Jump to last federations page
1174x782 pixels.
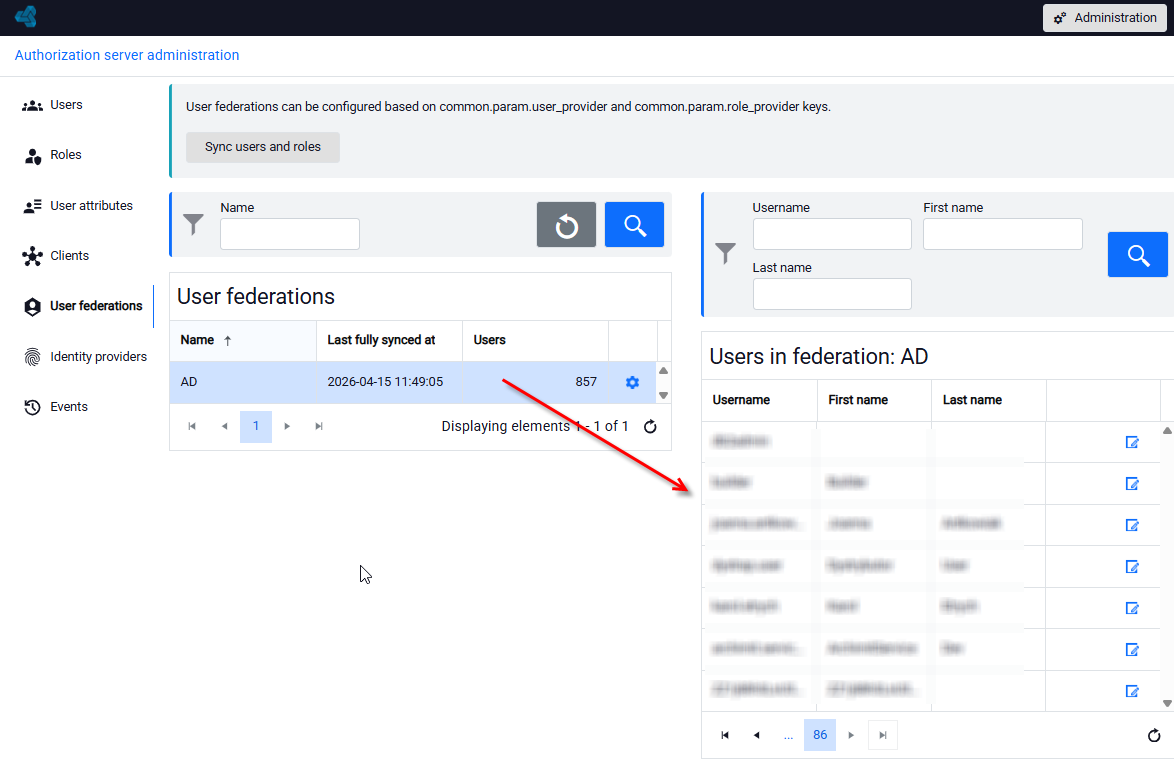click(319, 426)
